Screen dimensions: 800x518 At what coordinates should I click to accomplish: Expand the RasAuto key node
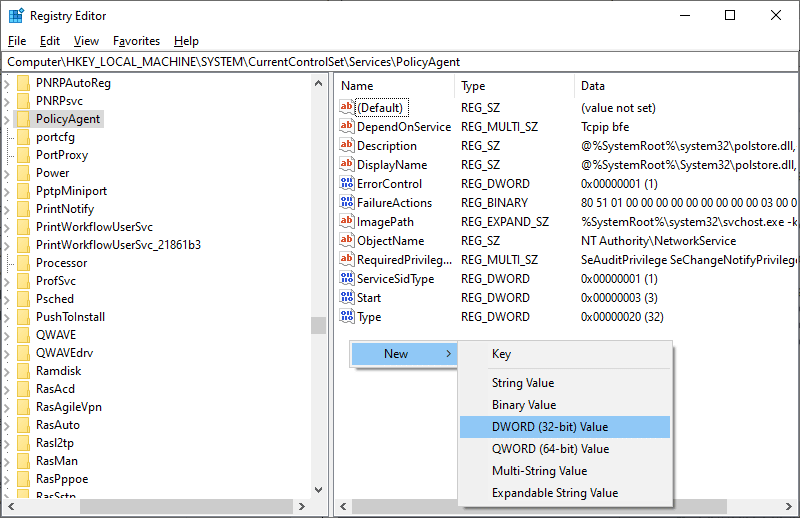coord(7,426)
